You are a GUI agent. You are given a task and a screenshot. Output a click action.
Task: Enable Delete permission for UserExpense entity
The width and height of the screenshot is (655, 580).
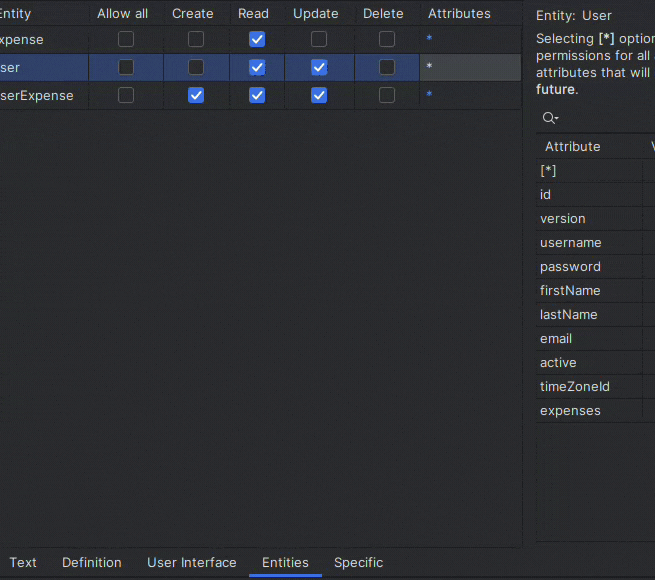(387, 95)
